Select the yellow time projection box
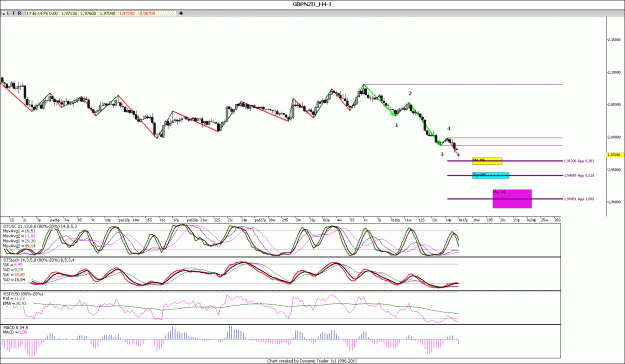The height and width of the screenshot is (364, 625). [x=487, y=161]
